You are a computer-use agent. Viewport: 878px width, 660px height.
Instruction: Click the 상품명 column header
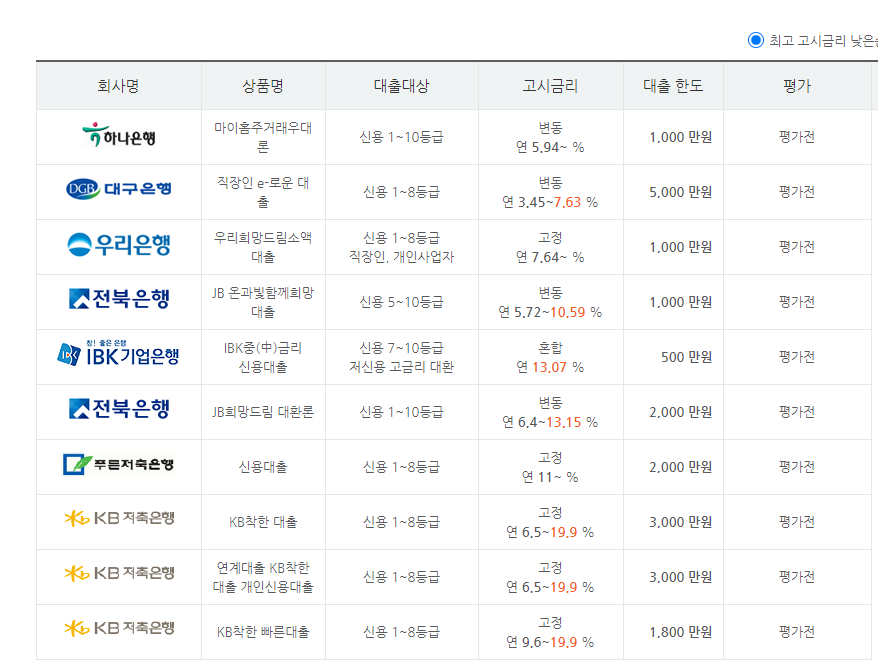[263, 86]
